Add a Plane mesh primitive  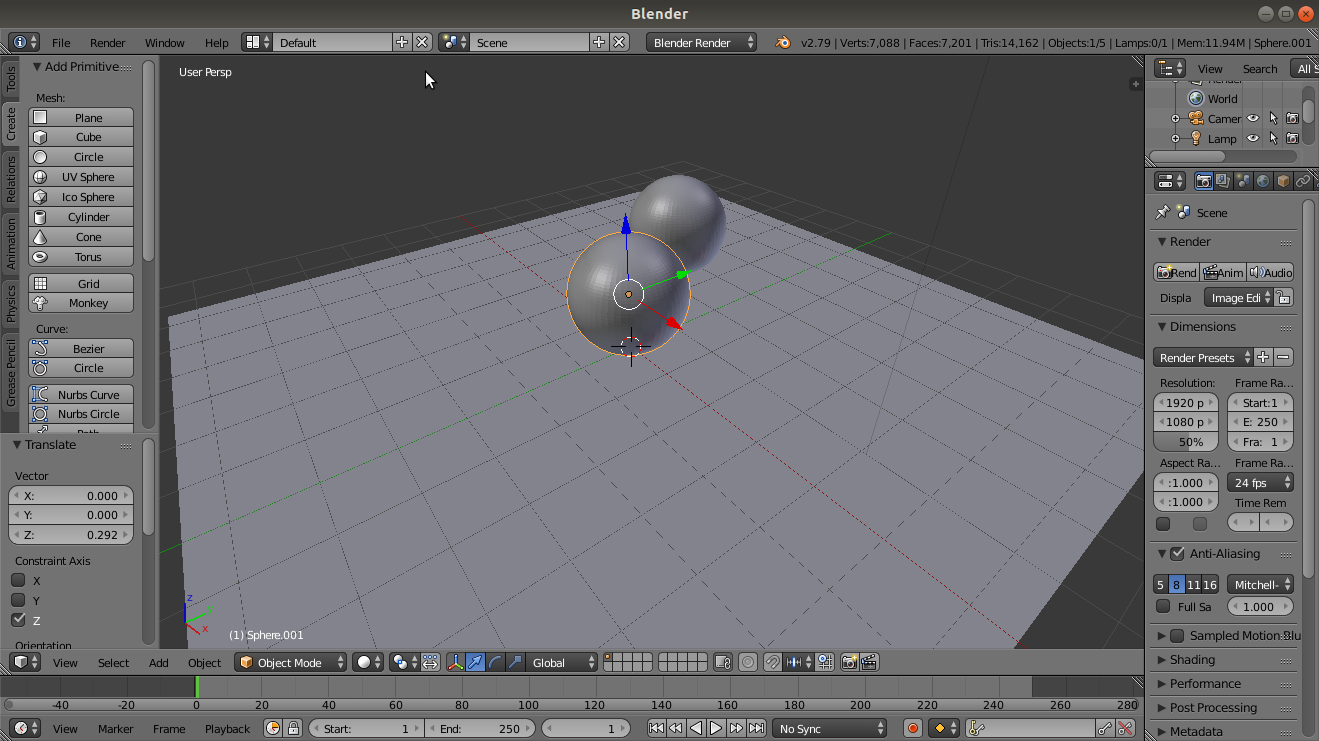(81, 117)
